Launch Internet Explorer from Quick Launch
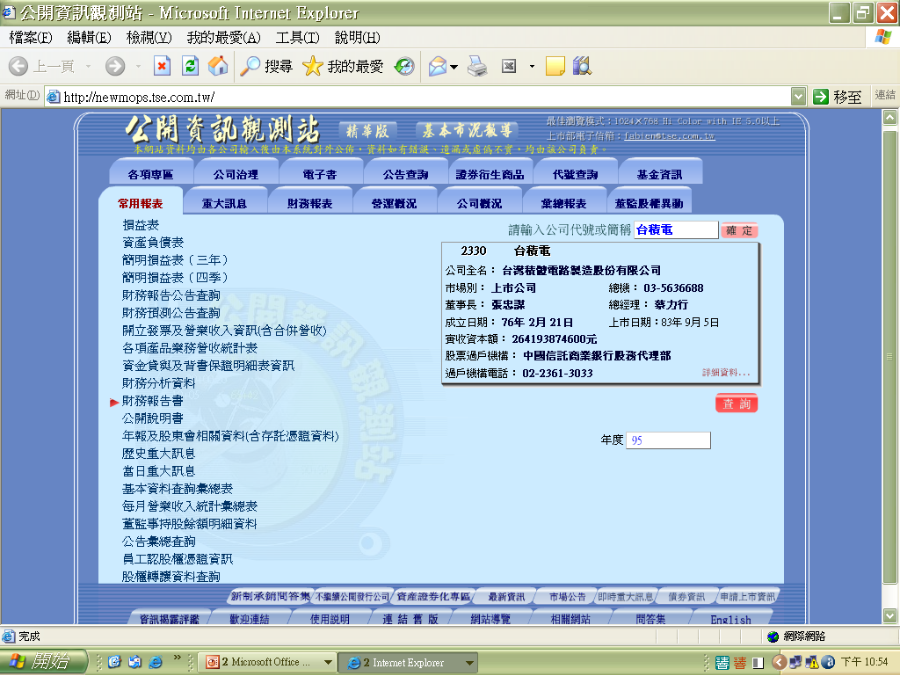Image resolution: width=900 pixels, height=675 pixels. click(156, 662)
